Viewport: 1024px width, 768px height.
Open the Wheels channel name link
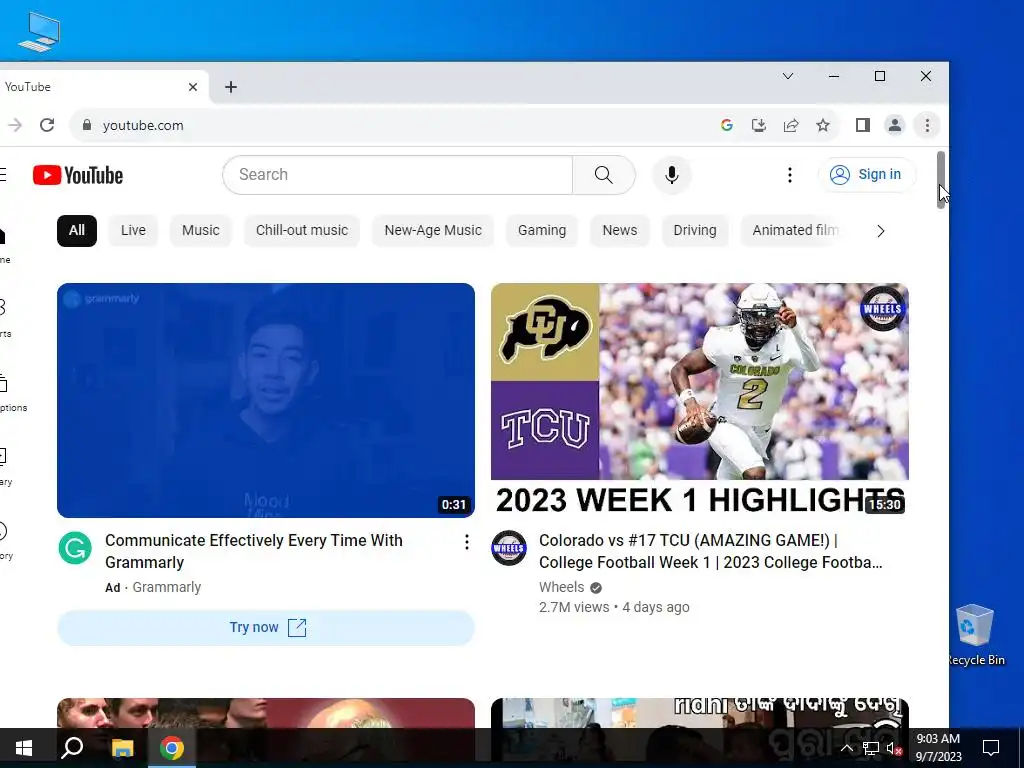562,587
